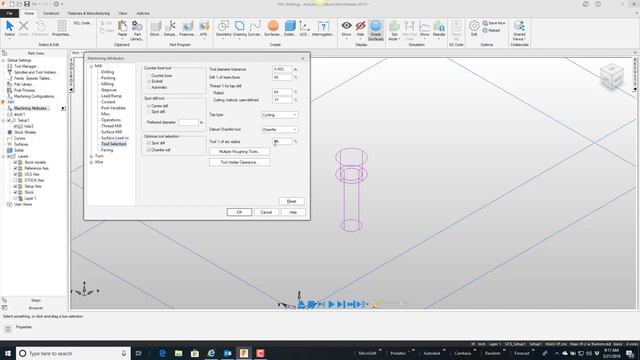The width and height of the screenshot is (640, 360).
Task: Open the Part Library icon
Action: [137, 31]
